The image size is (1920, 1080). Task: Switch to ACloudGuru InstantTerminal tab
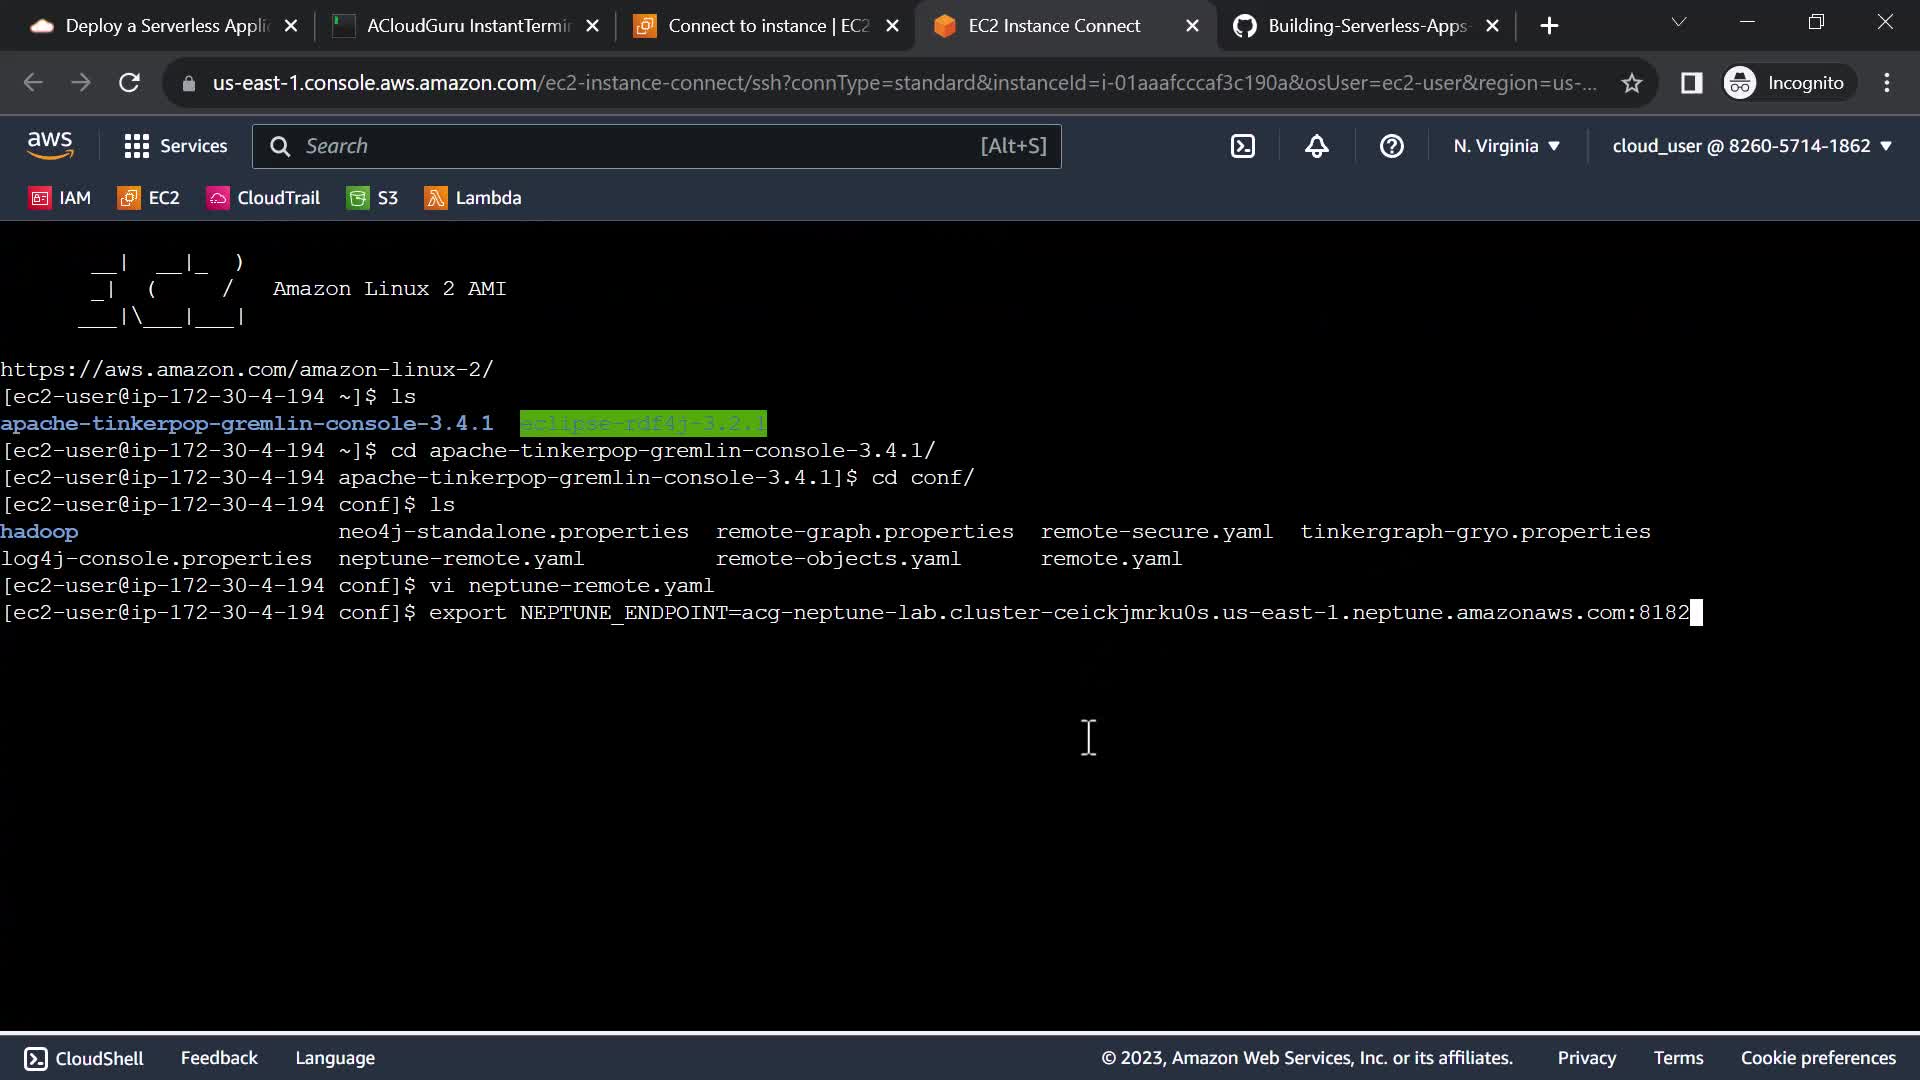pos(466,26)
